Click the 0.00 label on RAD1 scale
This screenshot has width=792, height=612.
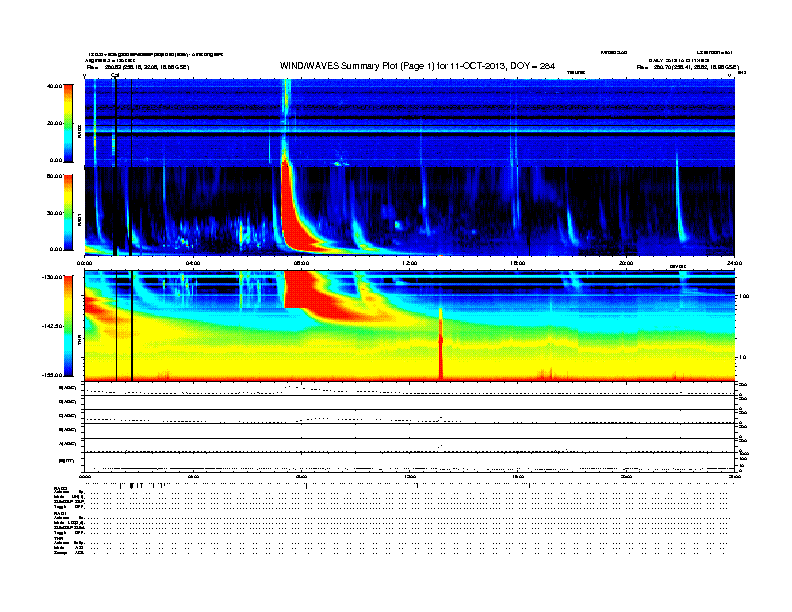(56, 249)
